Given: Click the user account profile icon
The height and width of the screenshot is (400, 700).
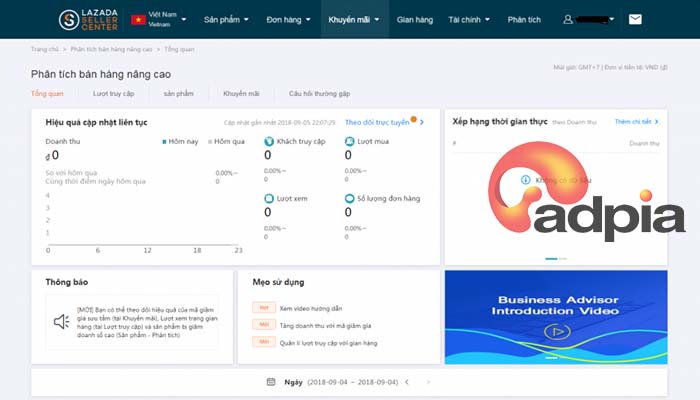Looking at the screenshot, I should tap(567, 20).
